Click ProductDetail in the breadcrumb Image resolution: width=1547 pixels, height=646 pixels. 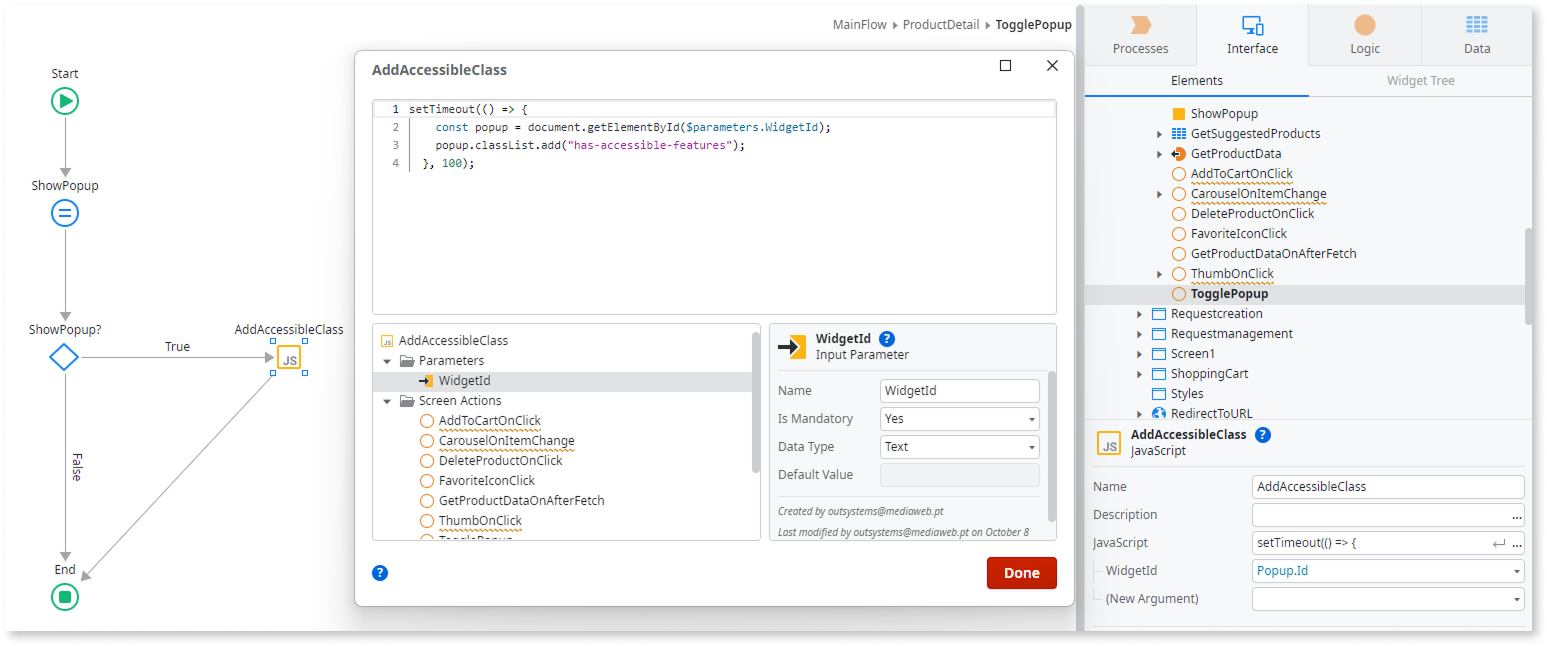coord(940,25)
